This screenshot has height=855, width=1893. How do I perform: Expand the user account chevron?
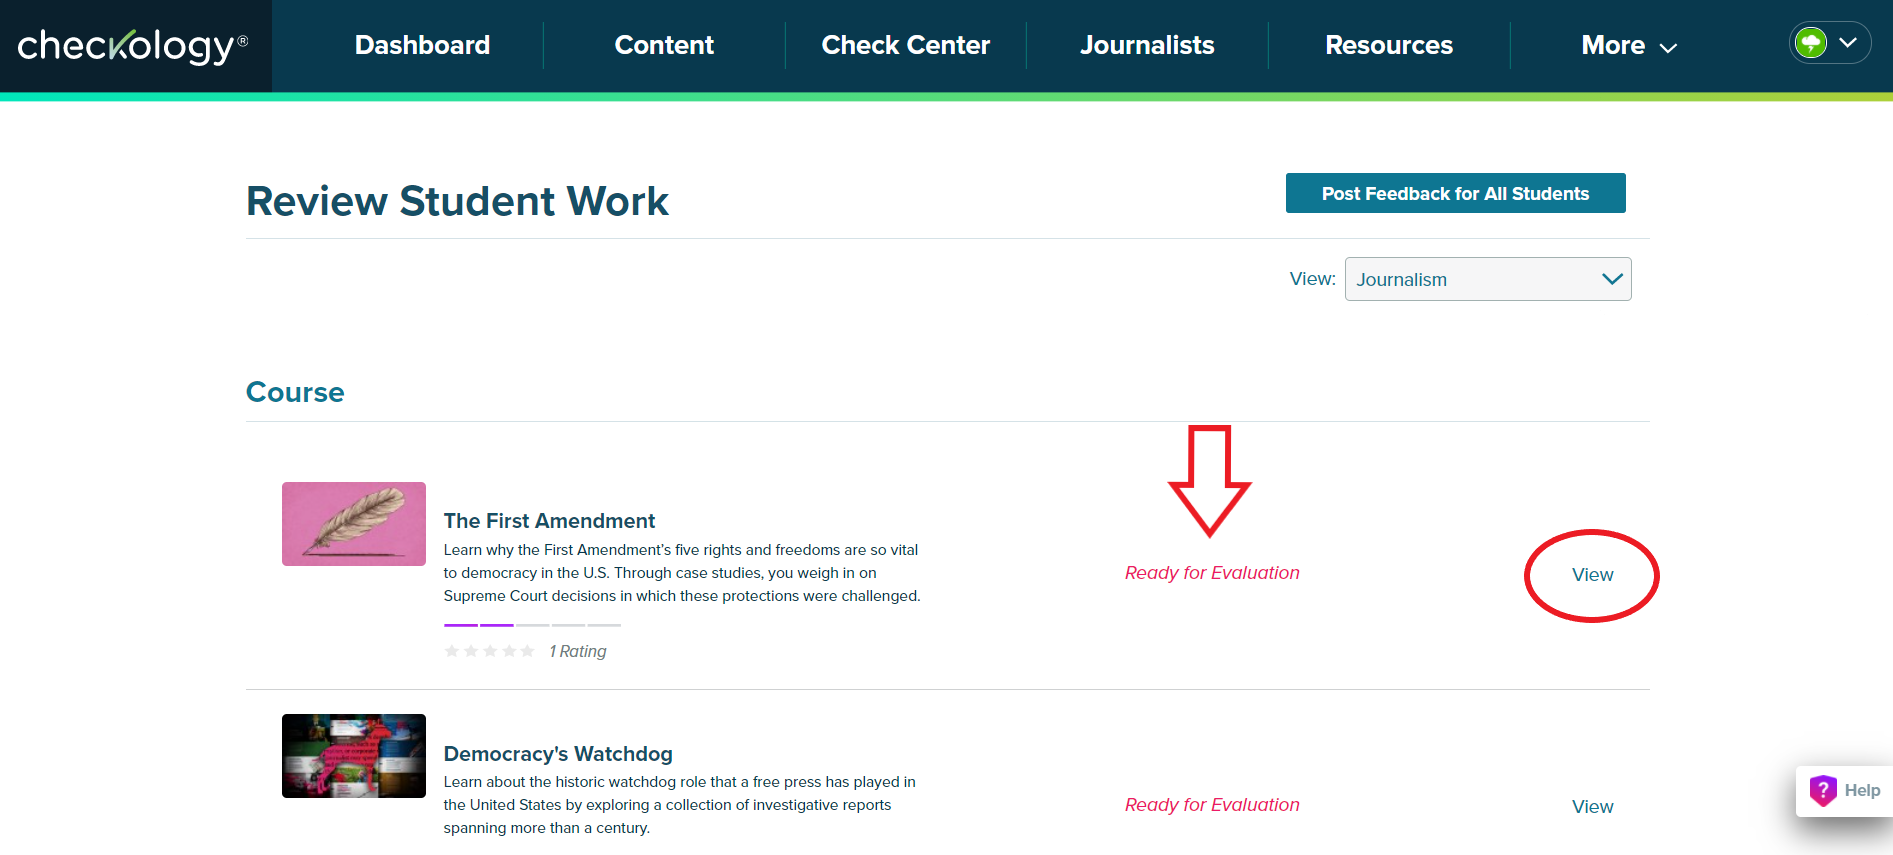tap(1849, 43)
